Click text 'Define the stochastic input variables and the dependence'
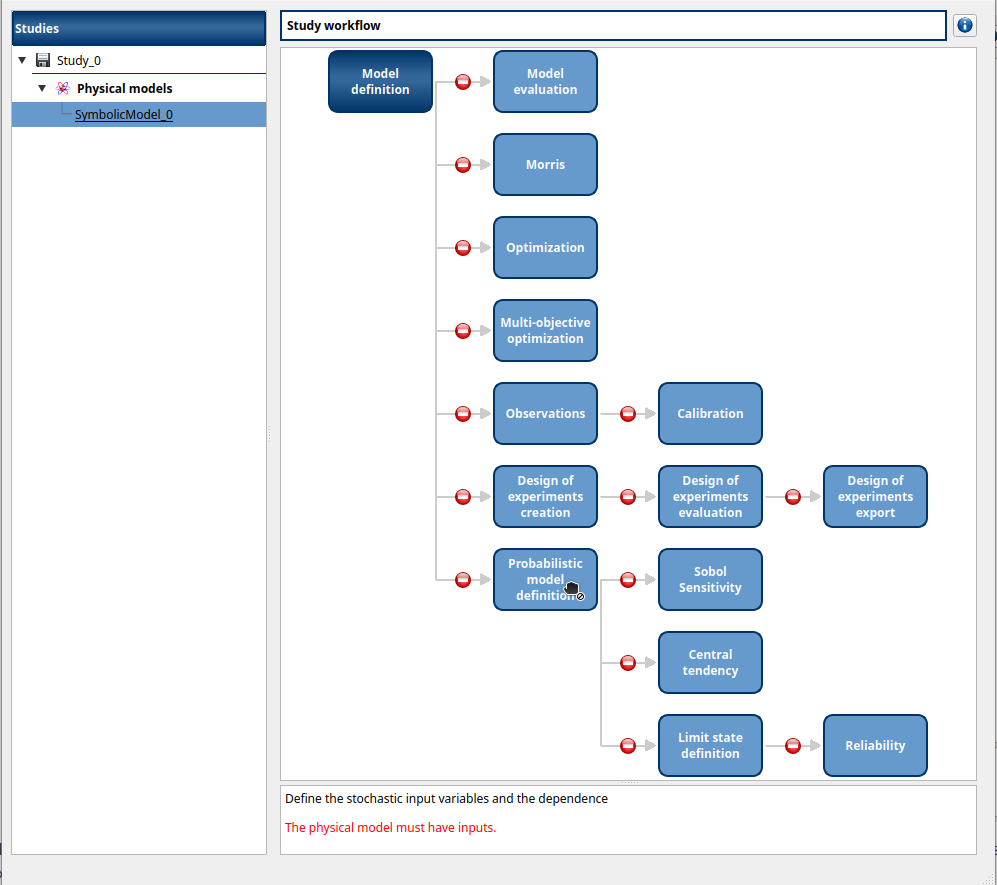Viewport: 997px width, 885px height. [446, 799]
